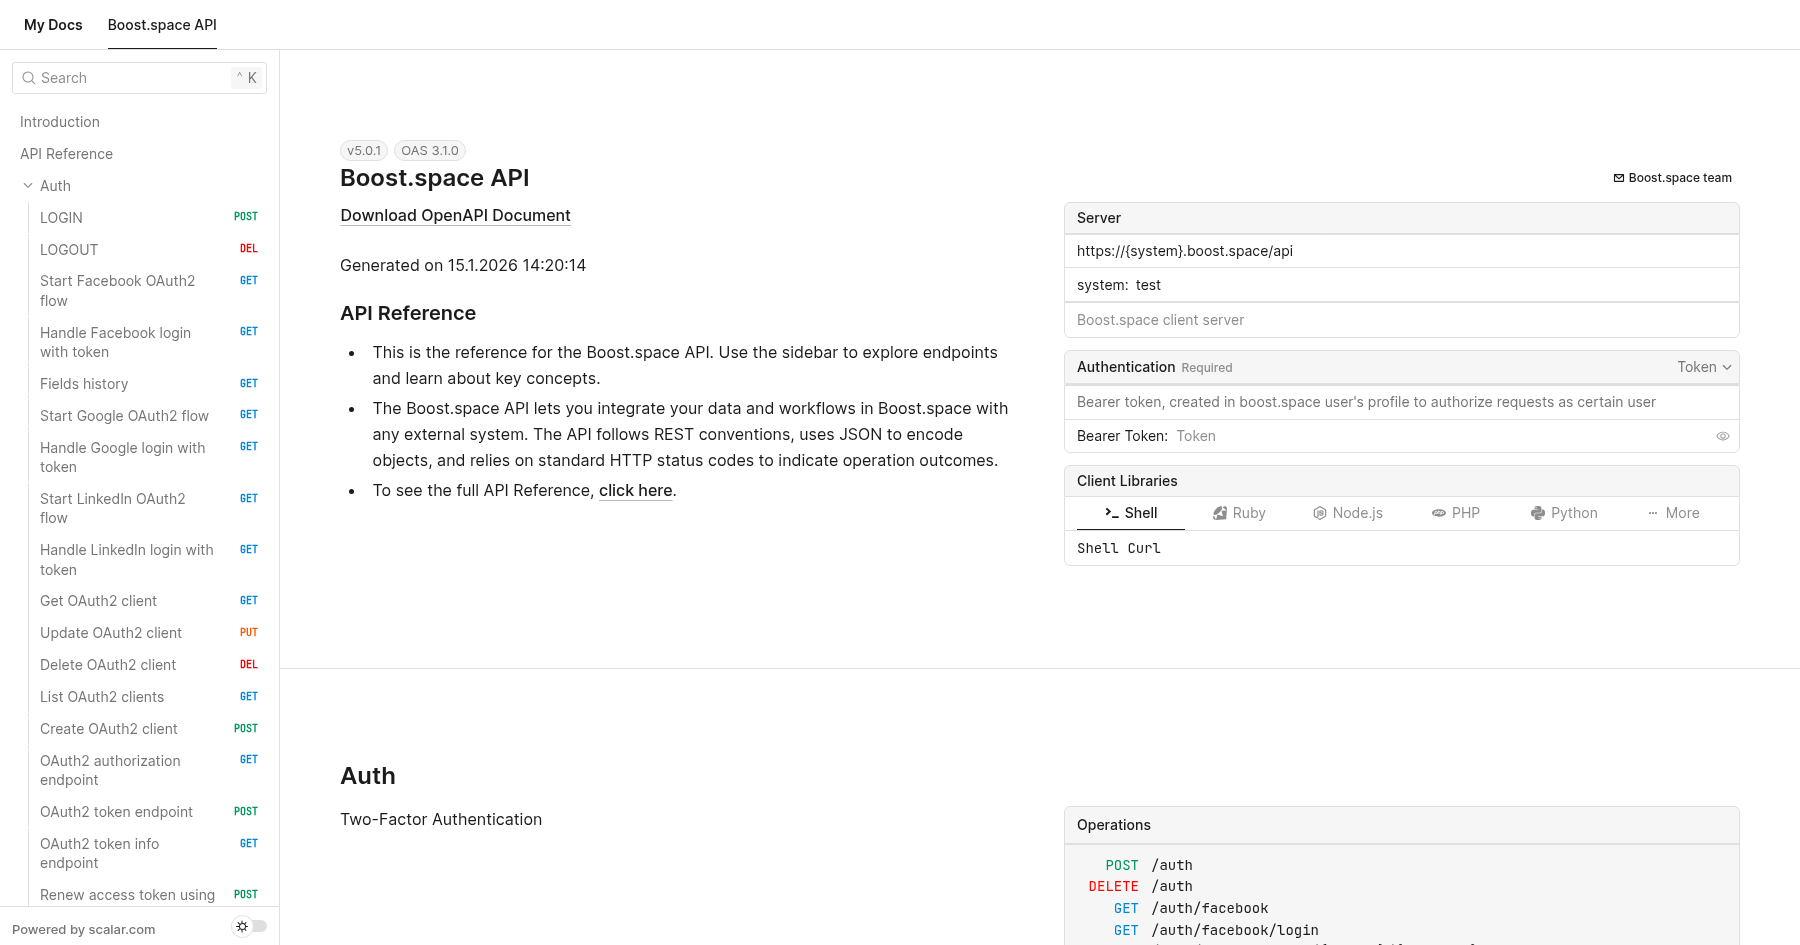Click the sun icon on theme switch

pyautogui.click(x=242, y=927)
